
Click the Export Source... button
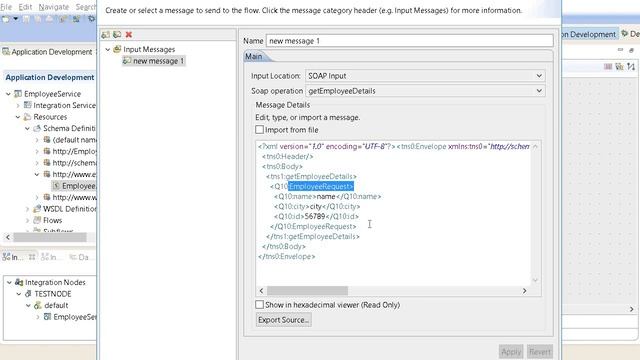click(x=284, y=320)
